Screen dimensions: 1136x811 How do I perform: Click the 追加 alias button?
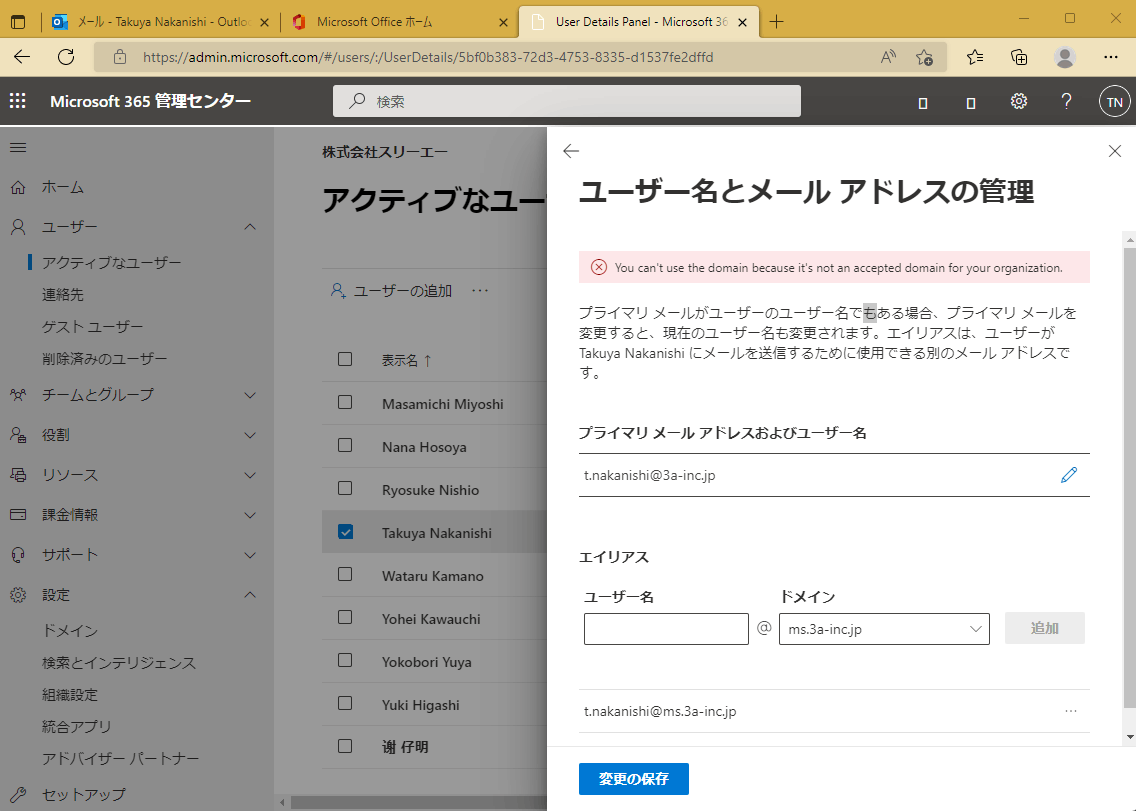[1044, 628]
